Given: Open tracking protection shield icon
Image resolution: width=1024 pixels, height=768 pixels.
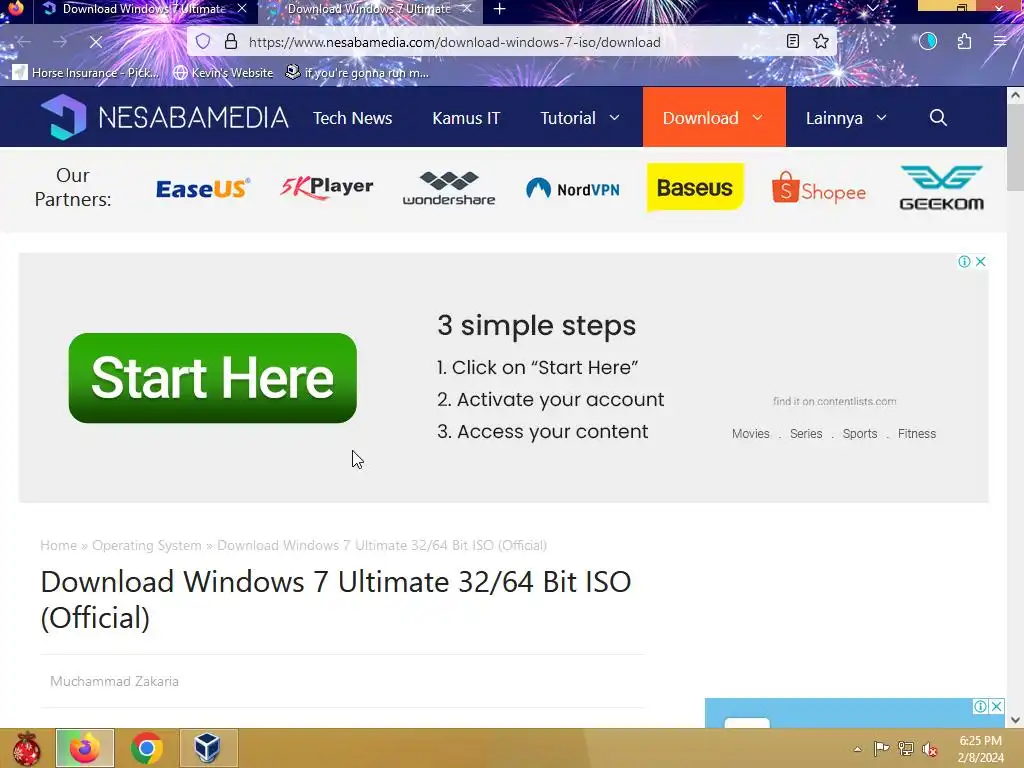Looking at the screenshot, I should [x=203, y=42].
